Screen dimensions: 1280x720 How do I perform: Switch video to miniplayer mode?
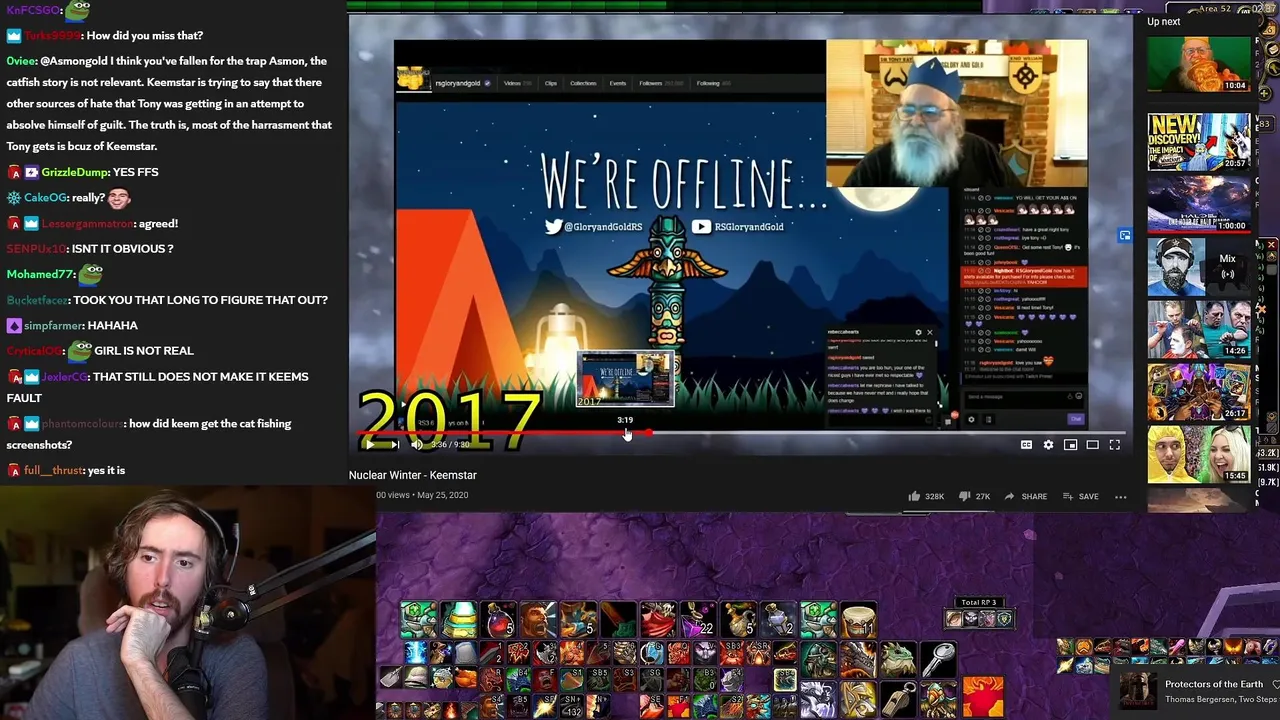(x=1070, y=444)
